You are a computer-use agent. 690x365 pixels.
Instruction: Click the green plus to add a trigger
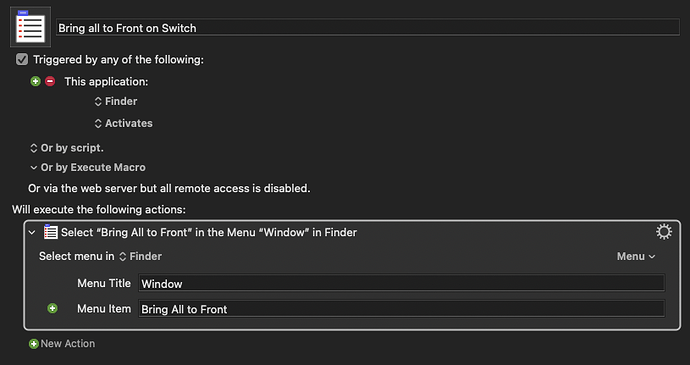point(36,81)
